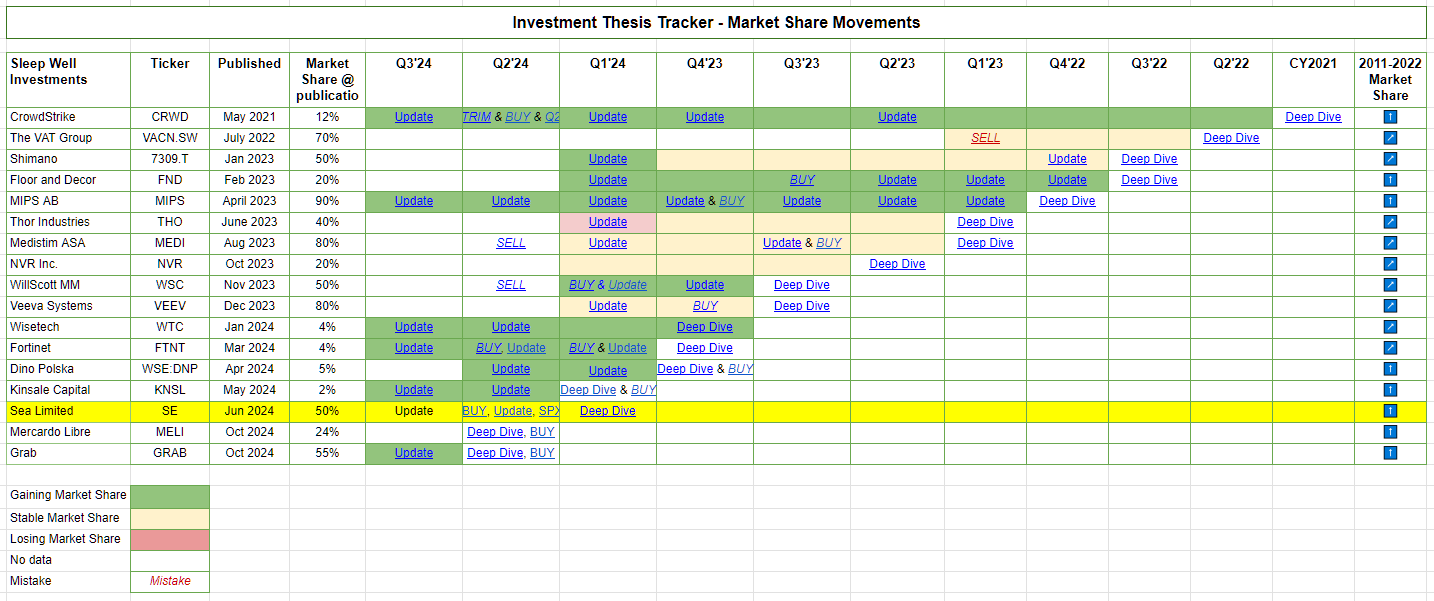Click Sea Limited market share icon

pos(1390,411)
